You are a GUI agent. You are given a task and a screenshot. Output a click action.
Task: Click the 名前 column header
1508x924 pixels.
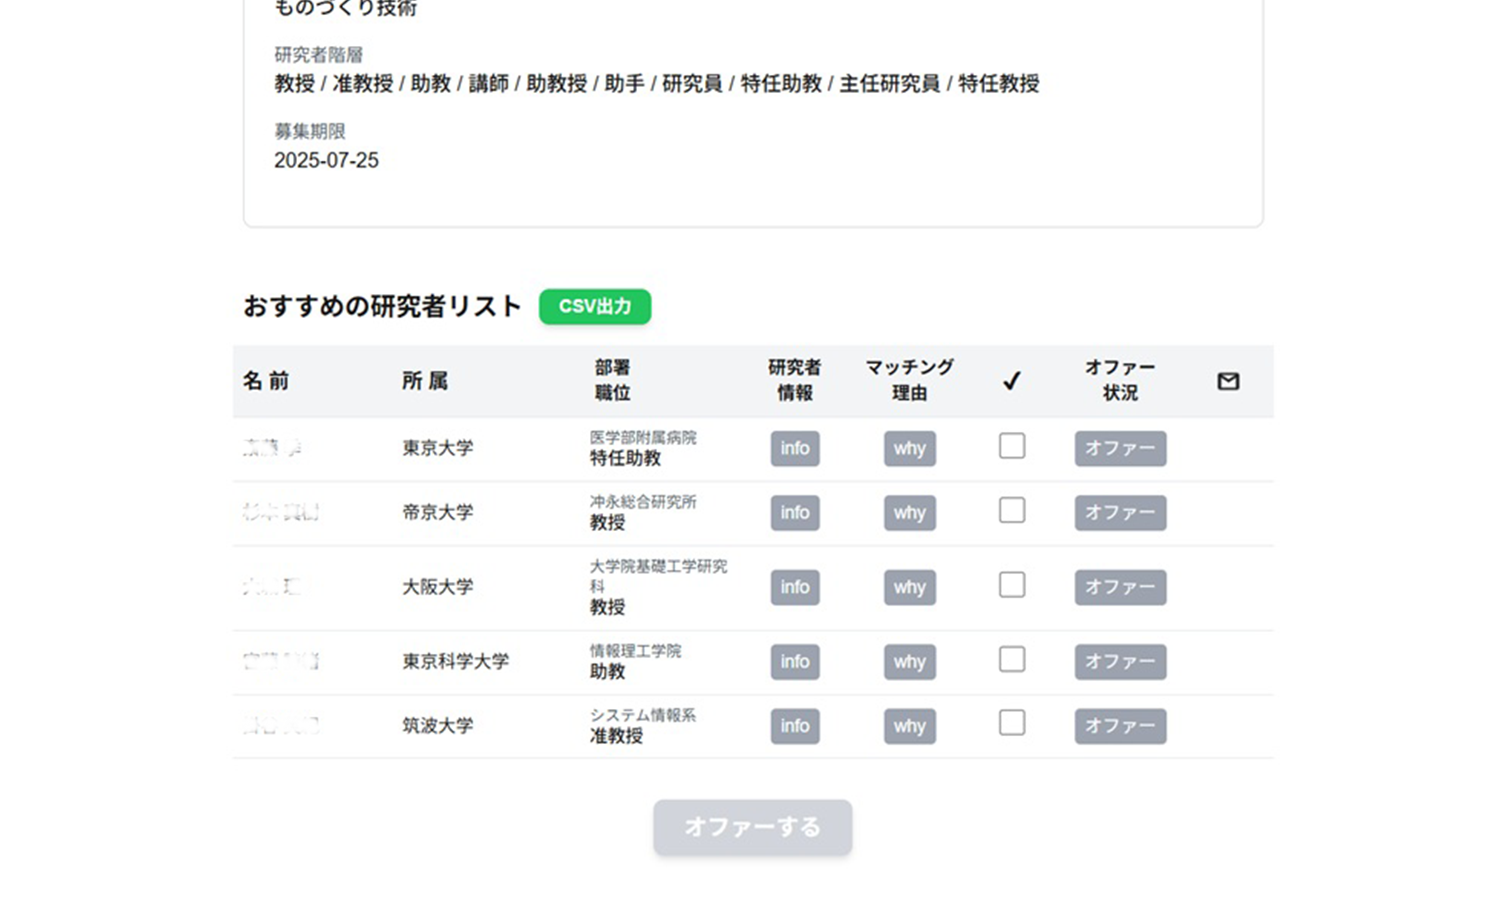click(266, 381)
